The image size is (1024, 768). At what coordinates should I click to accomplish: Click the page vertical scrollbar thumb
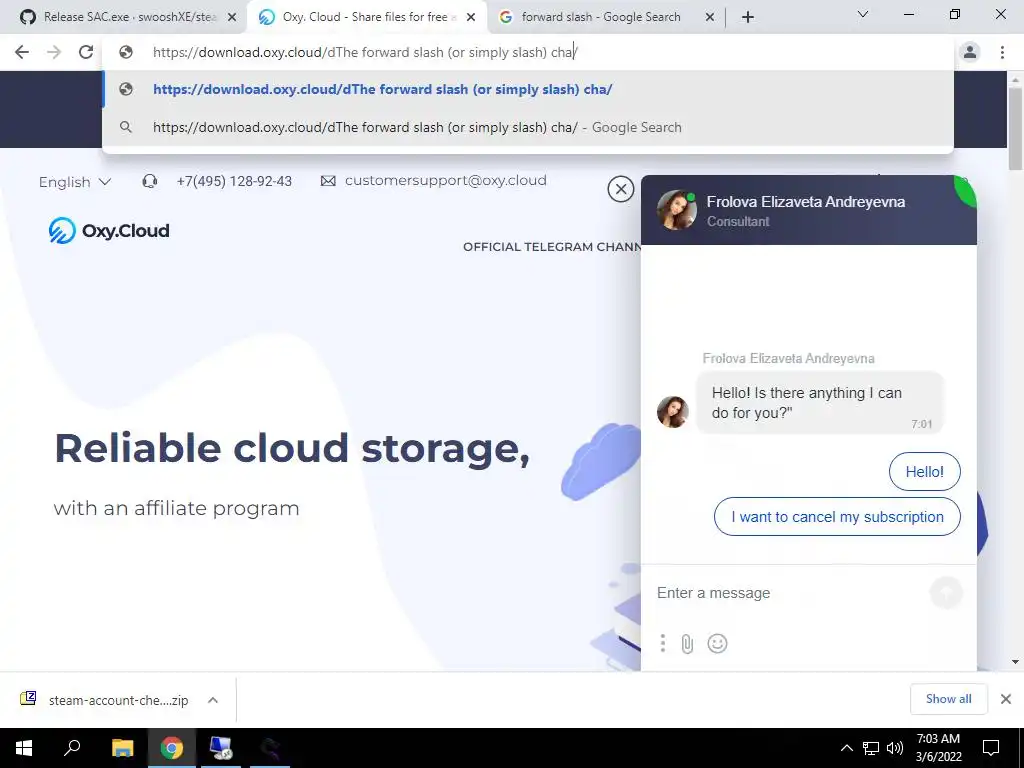(1015, 128)
